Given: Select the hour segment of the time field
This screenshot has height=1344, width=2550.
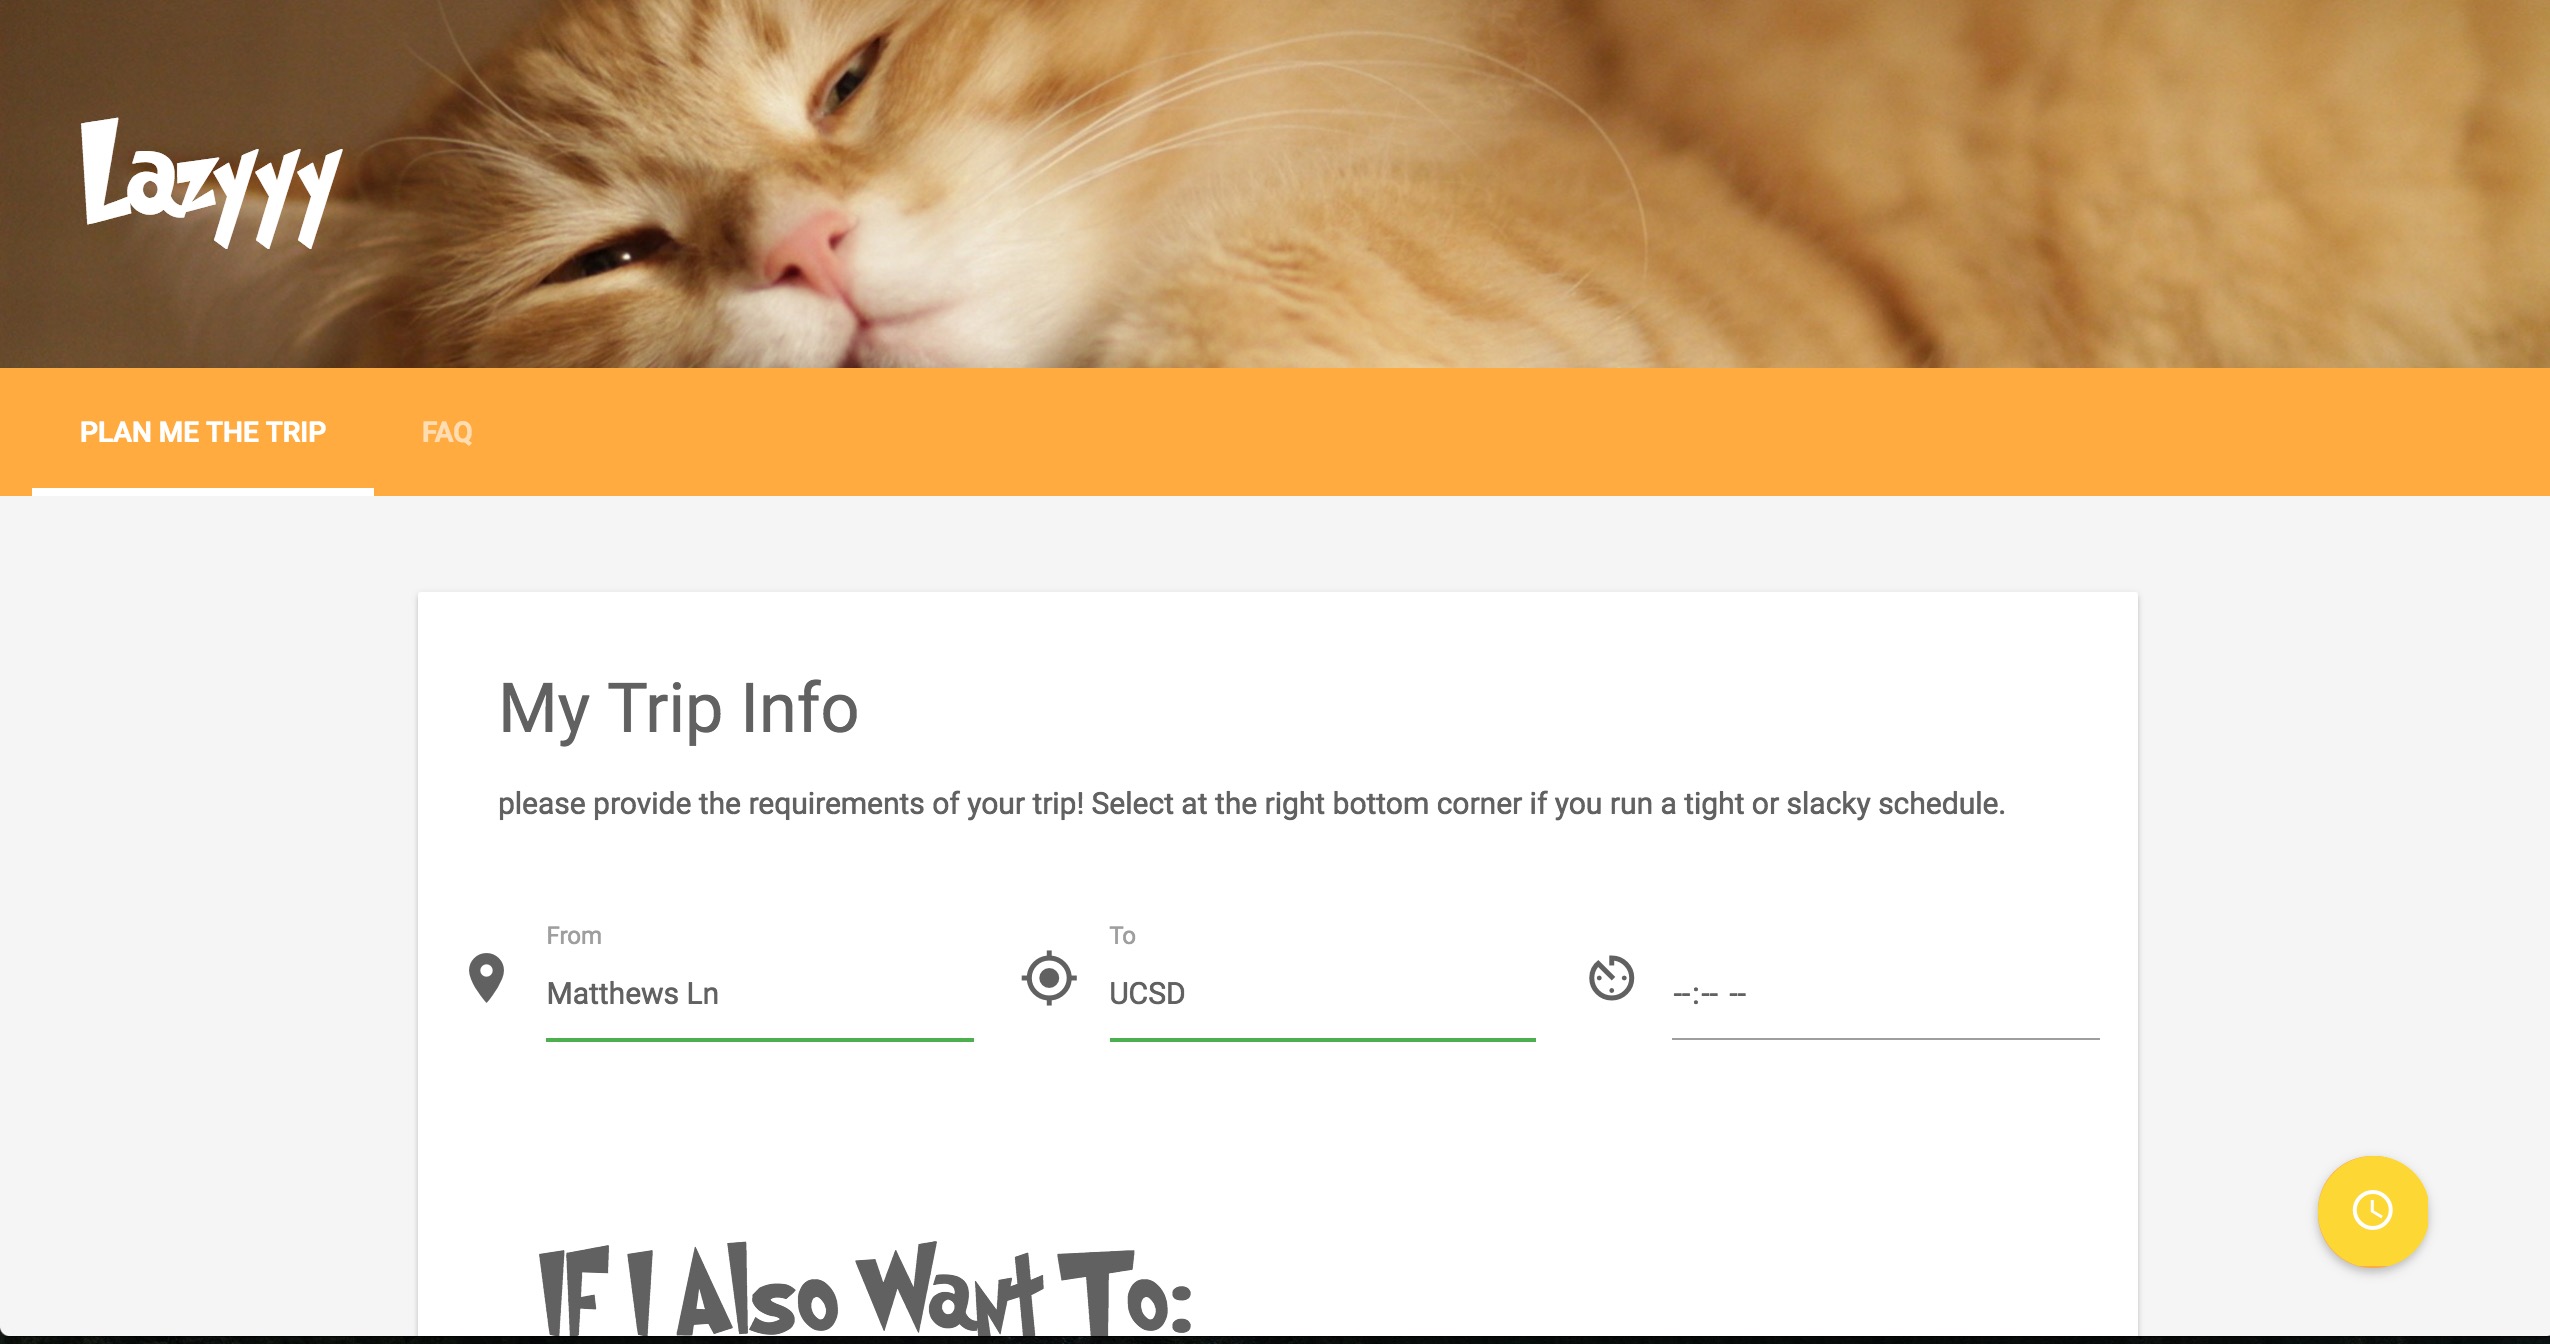Looking at the screenshot, I should pos(1682,995).
